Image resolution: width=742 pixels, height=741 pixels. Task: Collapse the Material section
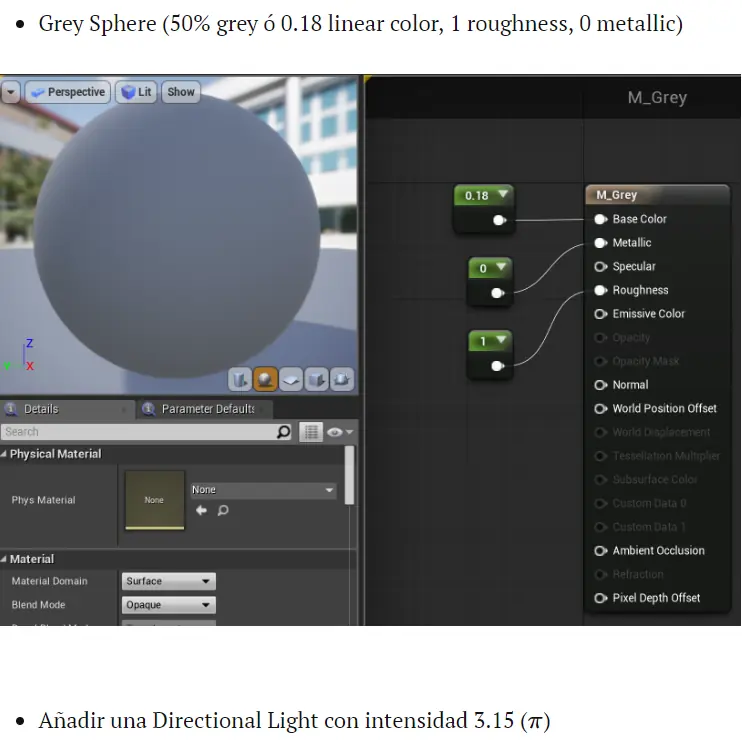coord(4,559)
